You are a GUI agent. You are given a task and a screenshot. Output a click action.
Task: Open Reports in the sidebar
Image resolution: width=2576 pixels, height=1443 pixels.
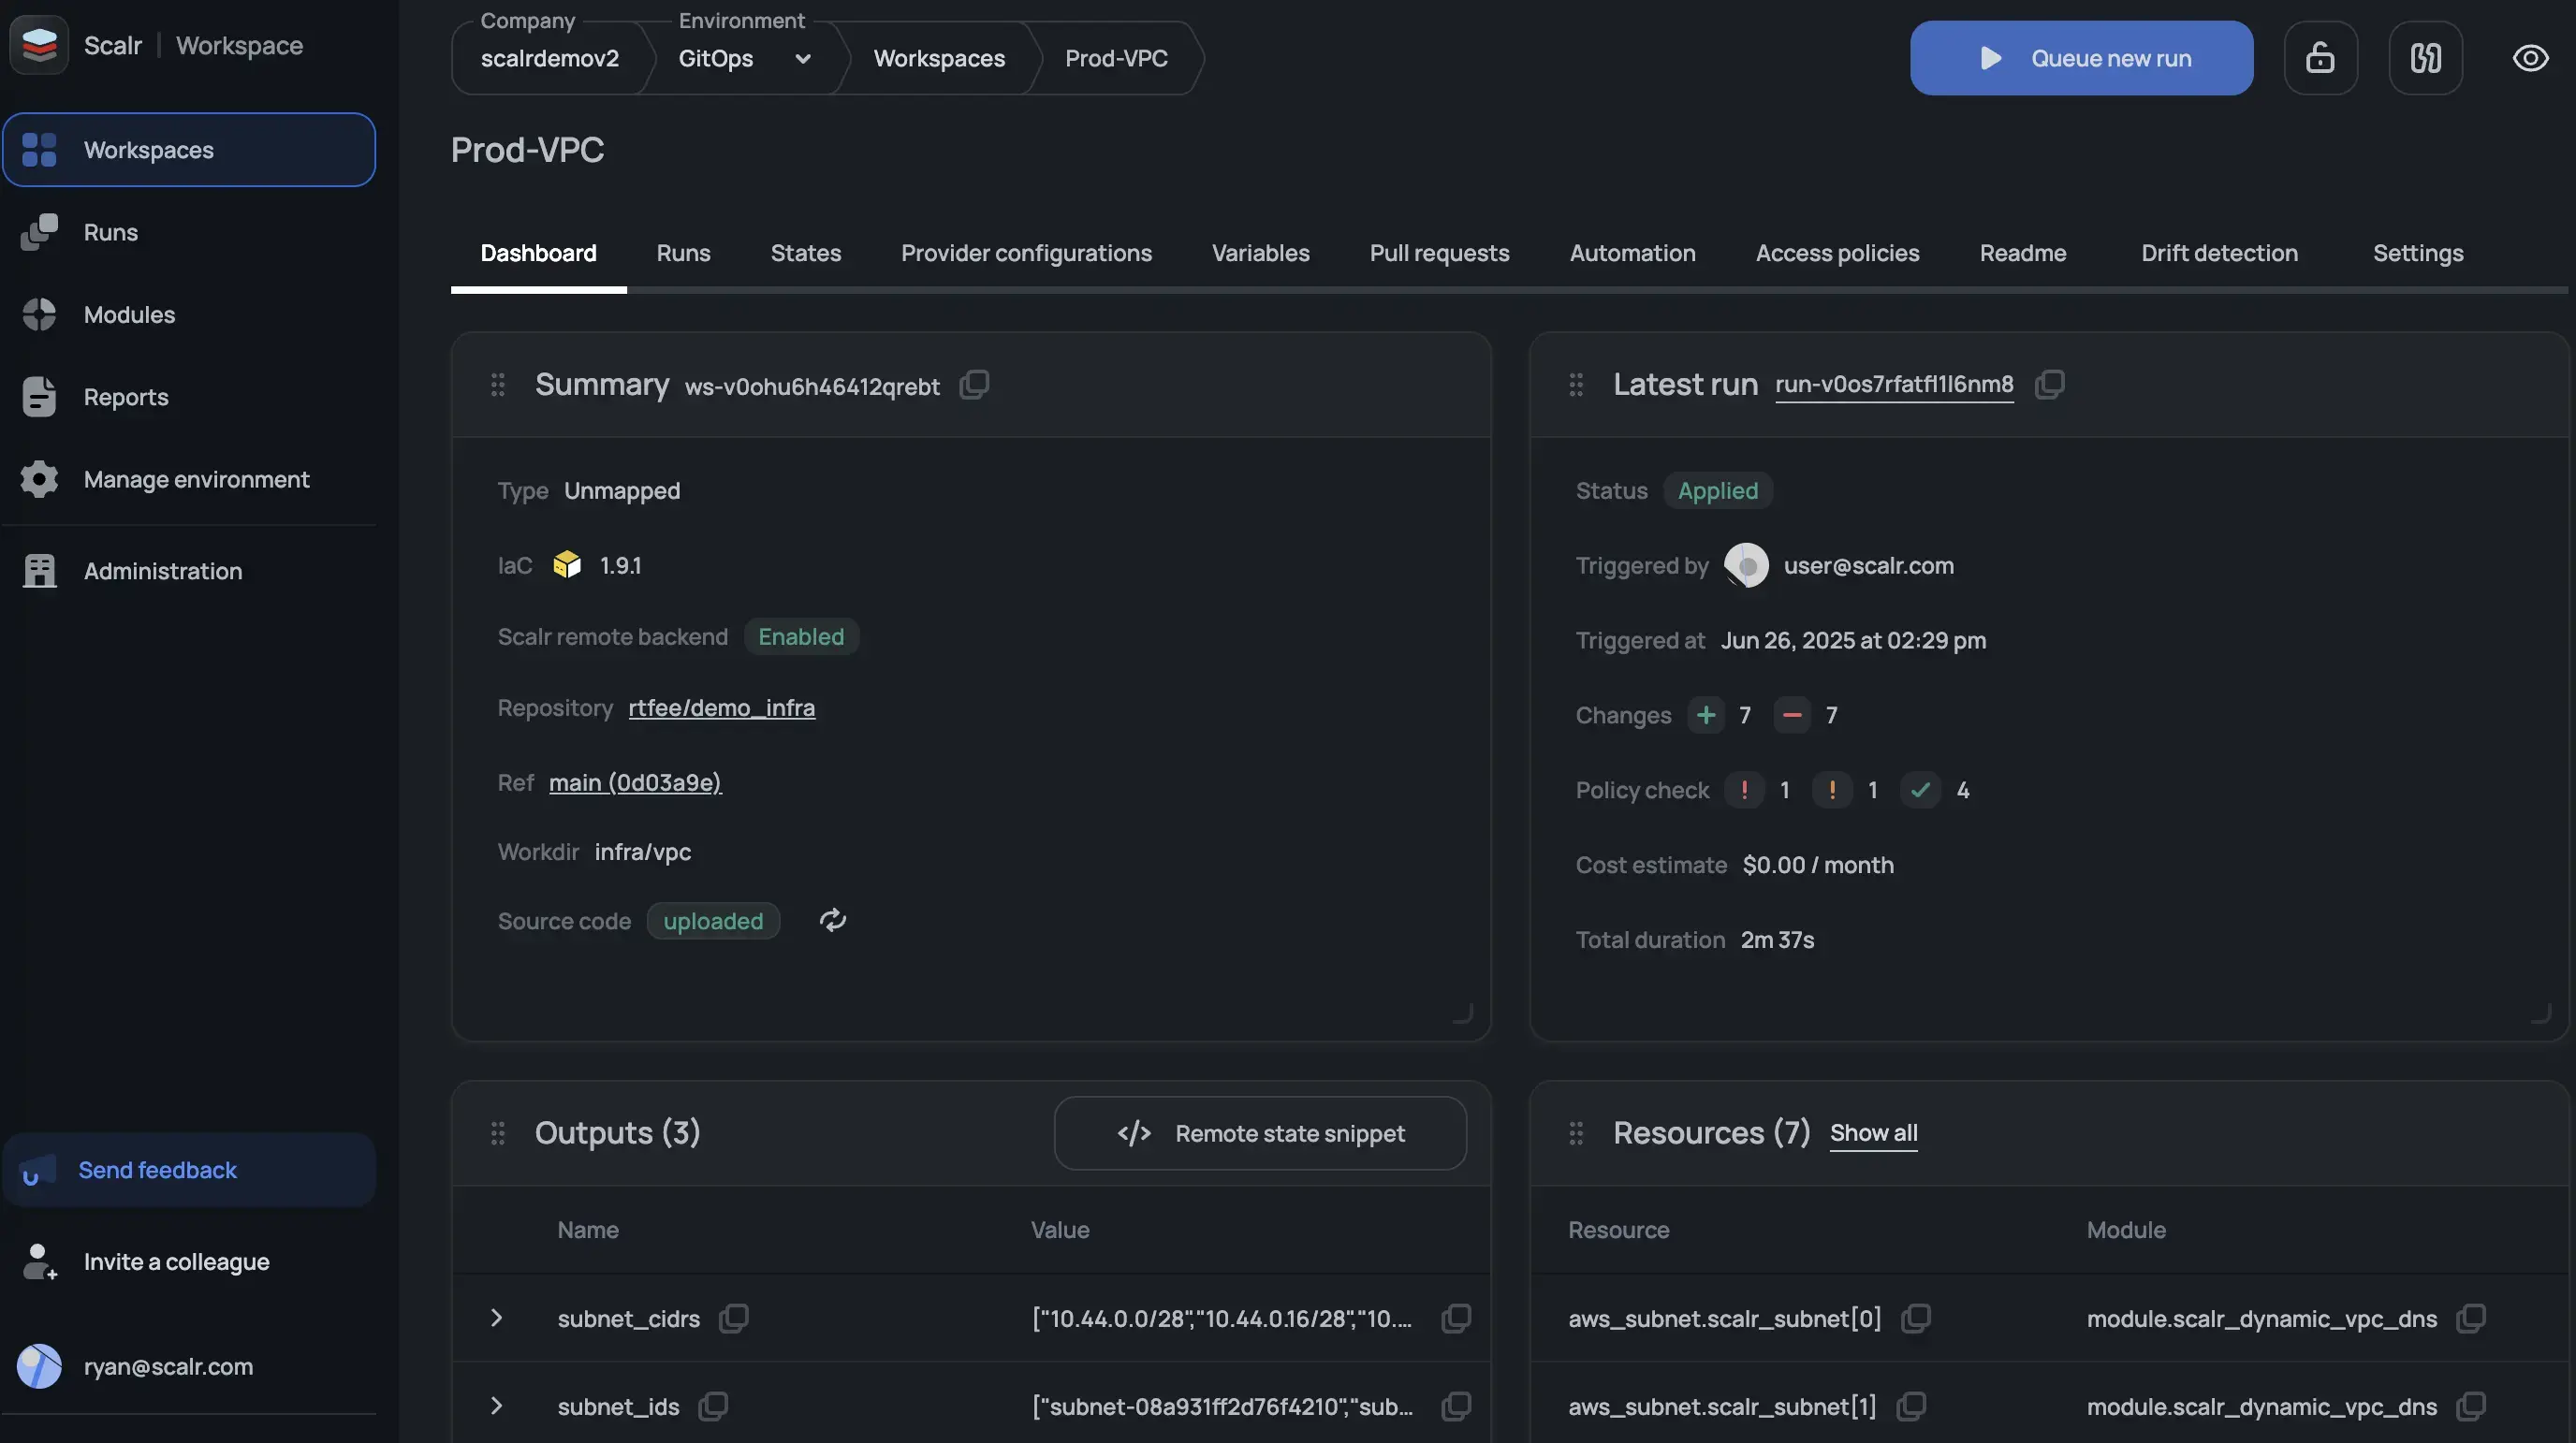point(189,397)
